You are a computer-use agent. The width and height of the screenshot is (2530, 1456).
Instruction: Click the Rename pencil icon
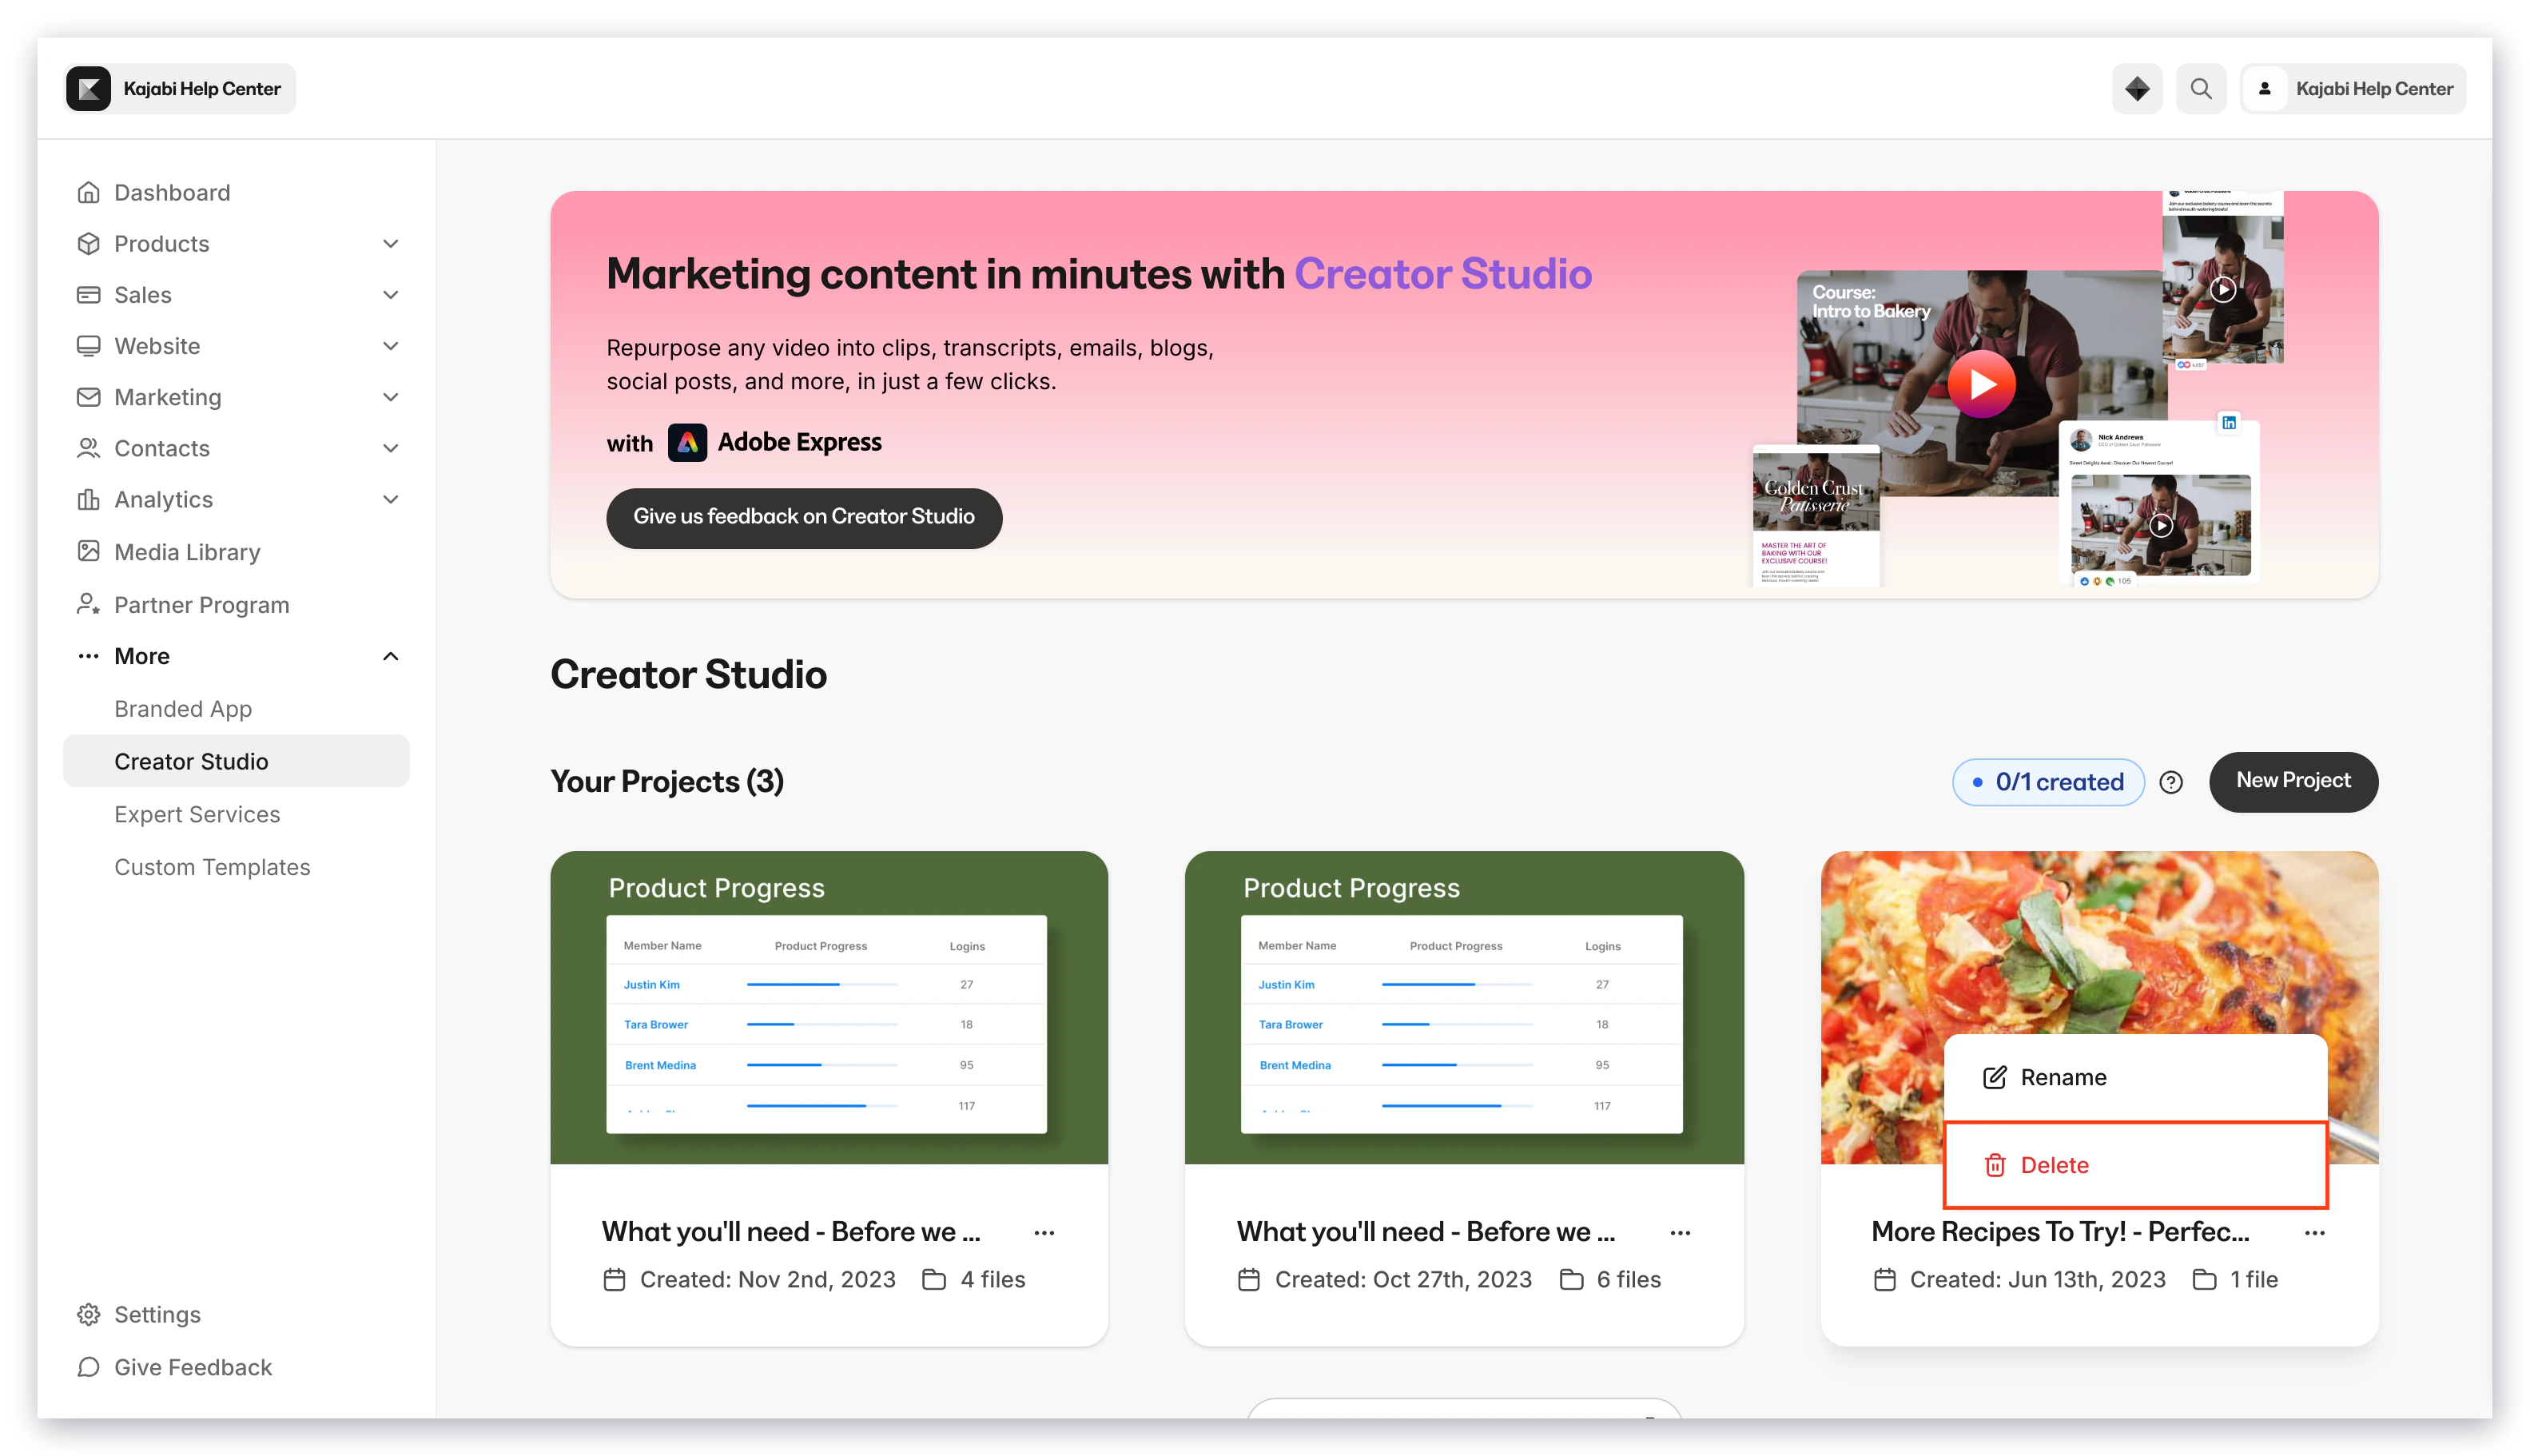point(1994,1077)
